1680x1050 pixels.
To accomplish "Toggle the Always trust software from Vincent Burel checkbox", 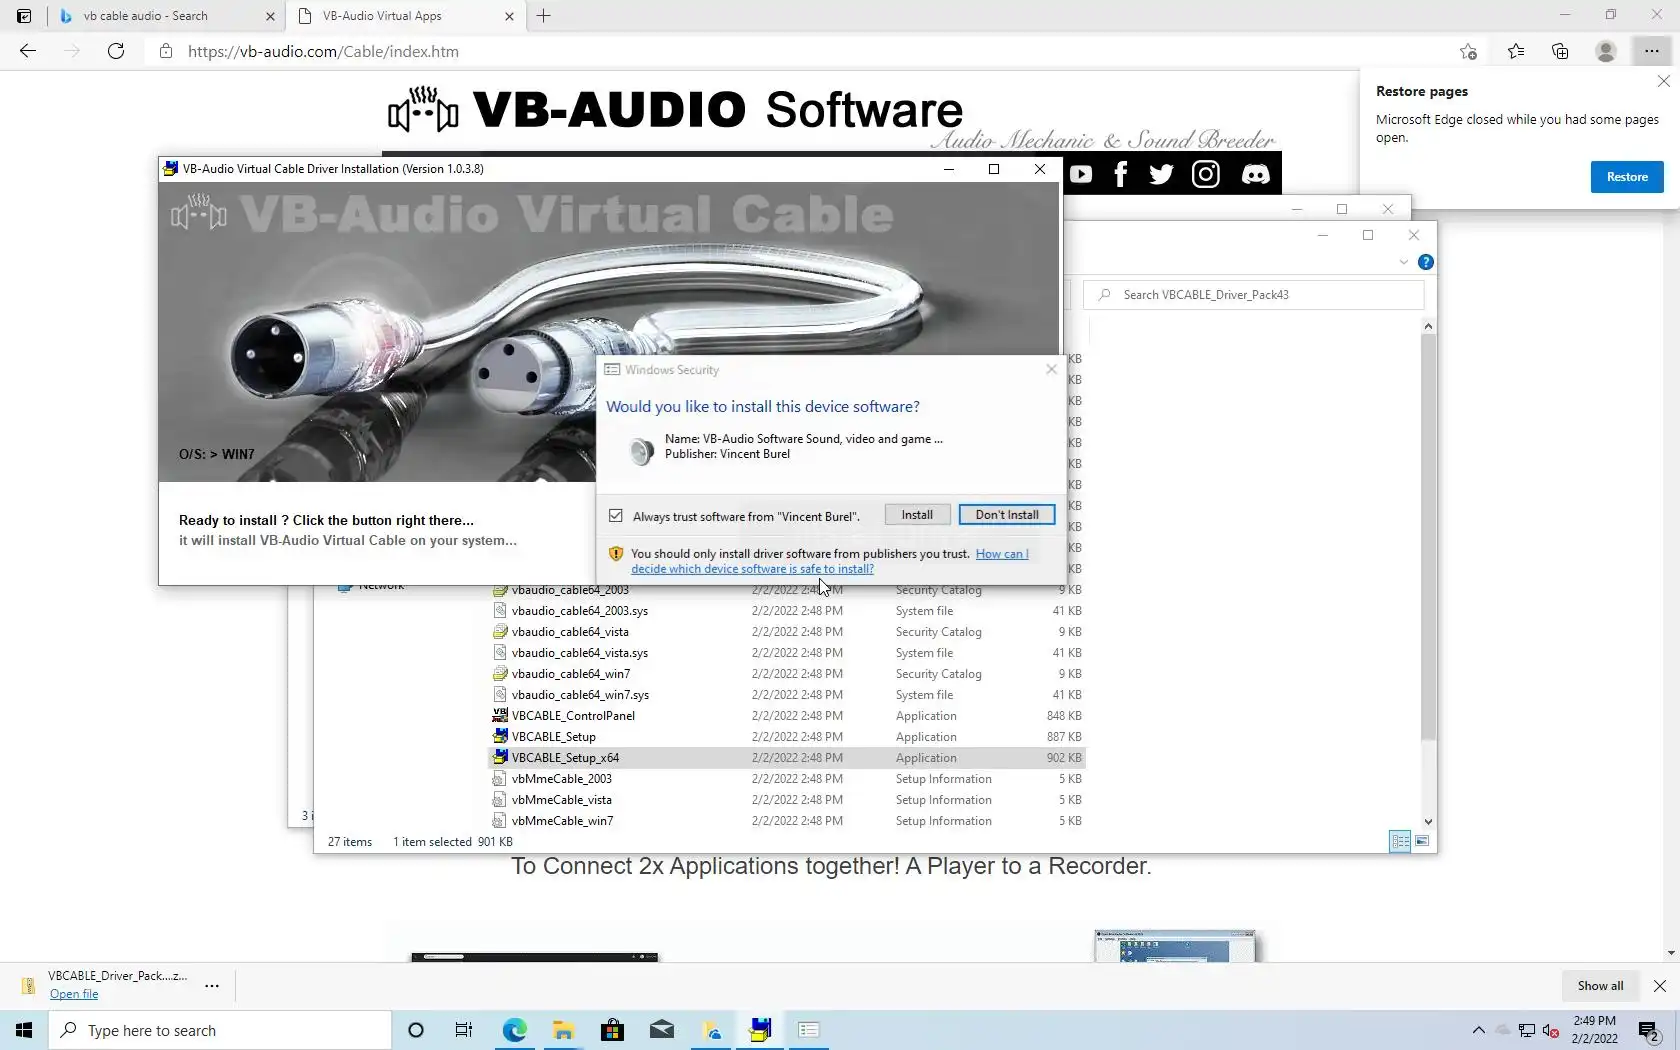I will [616, 516].
